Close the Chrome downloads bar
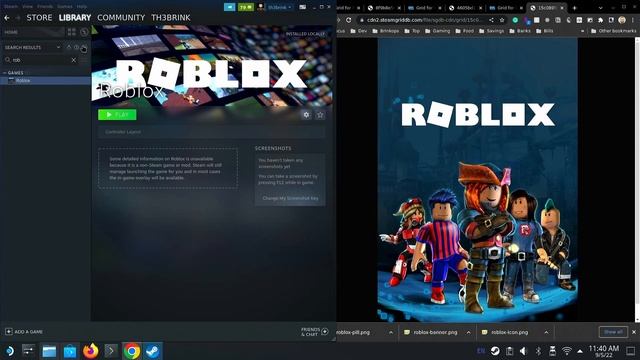The image size is (640, 360). point(634,332)
